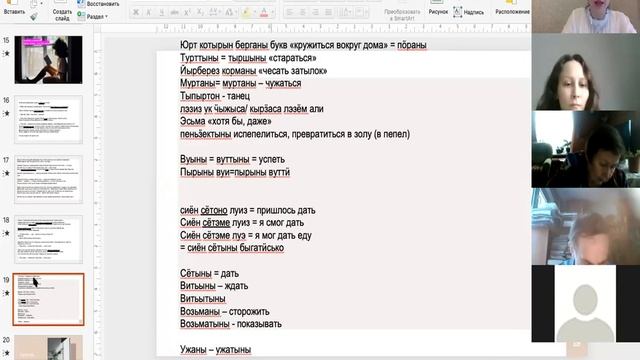Click the line 'Сётыны = дать'
Screen dimensions: 640x360
[x=209, y=273]
